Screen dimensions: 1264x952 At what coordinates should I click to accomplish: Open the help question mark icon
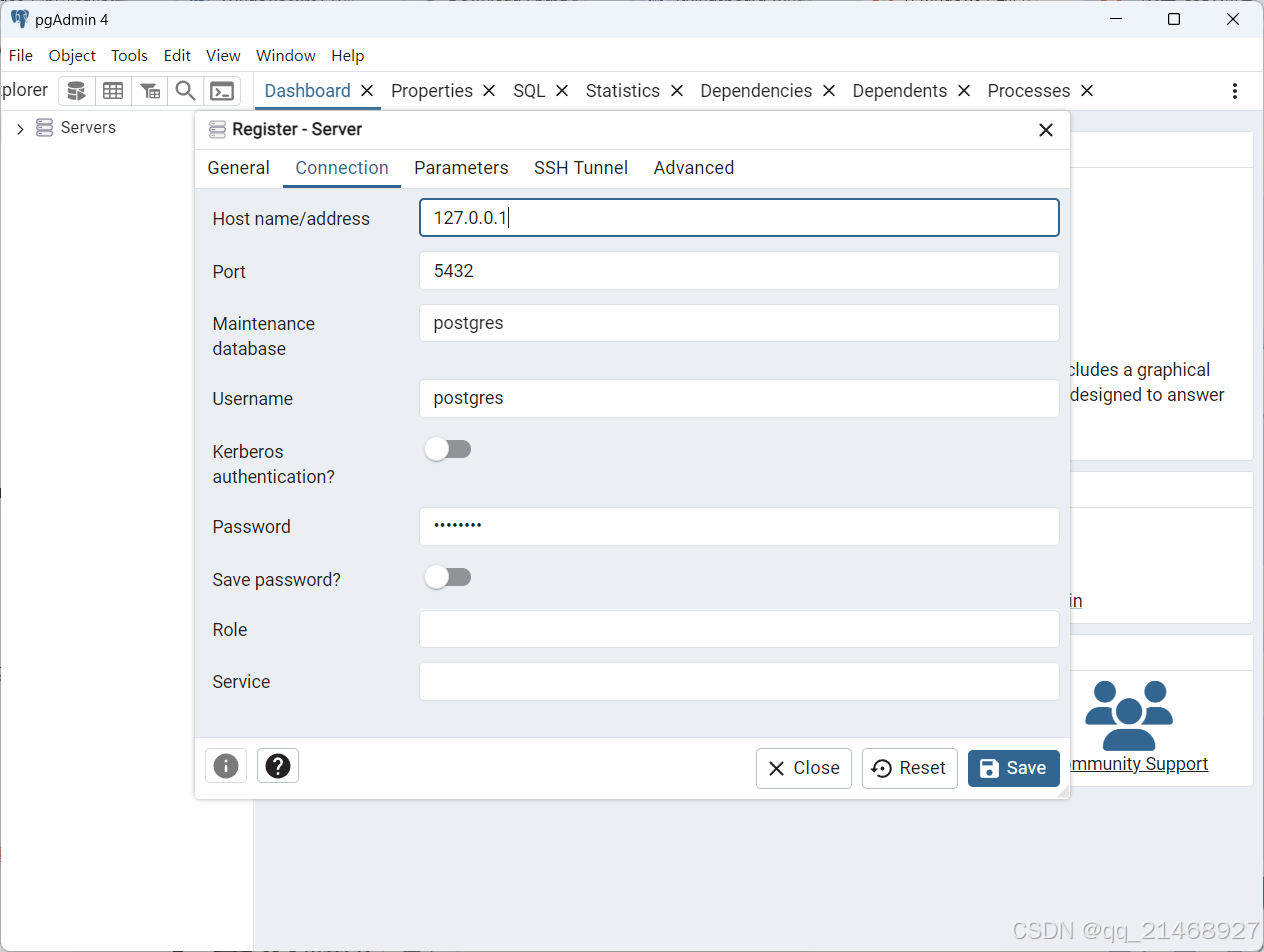tap(278, 766)
